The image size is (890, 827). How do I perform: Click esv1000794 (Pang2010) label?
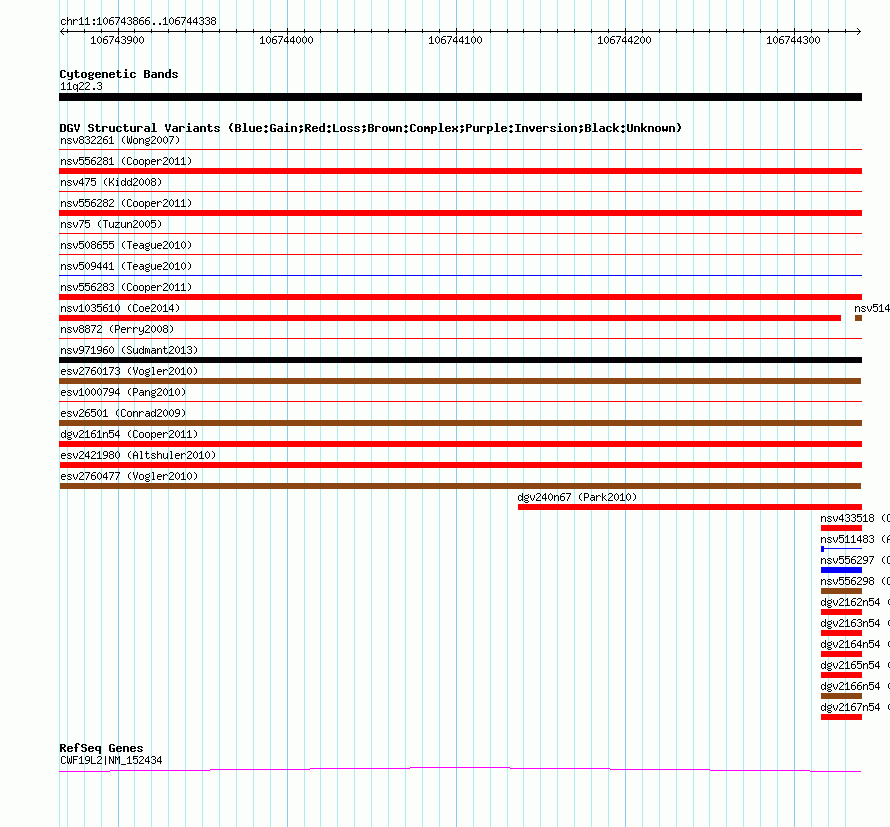123,392
